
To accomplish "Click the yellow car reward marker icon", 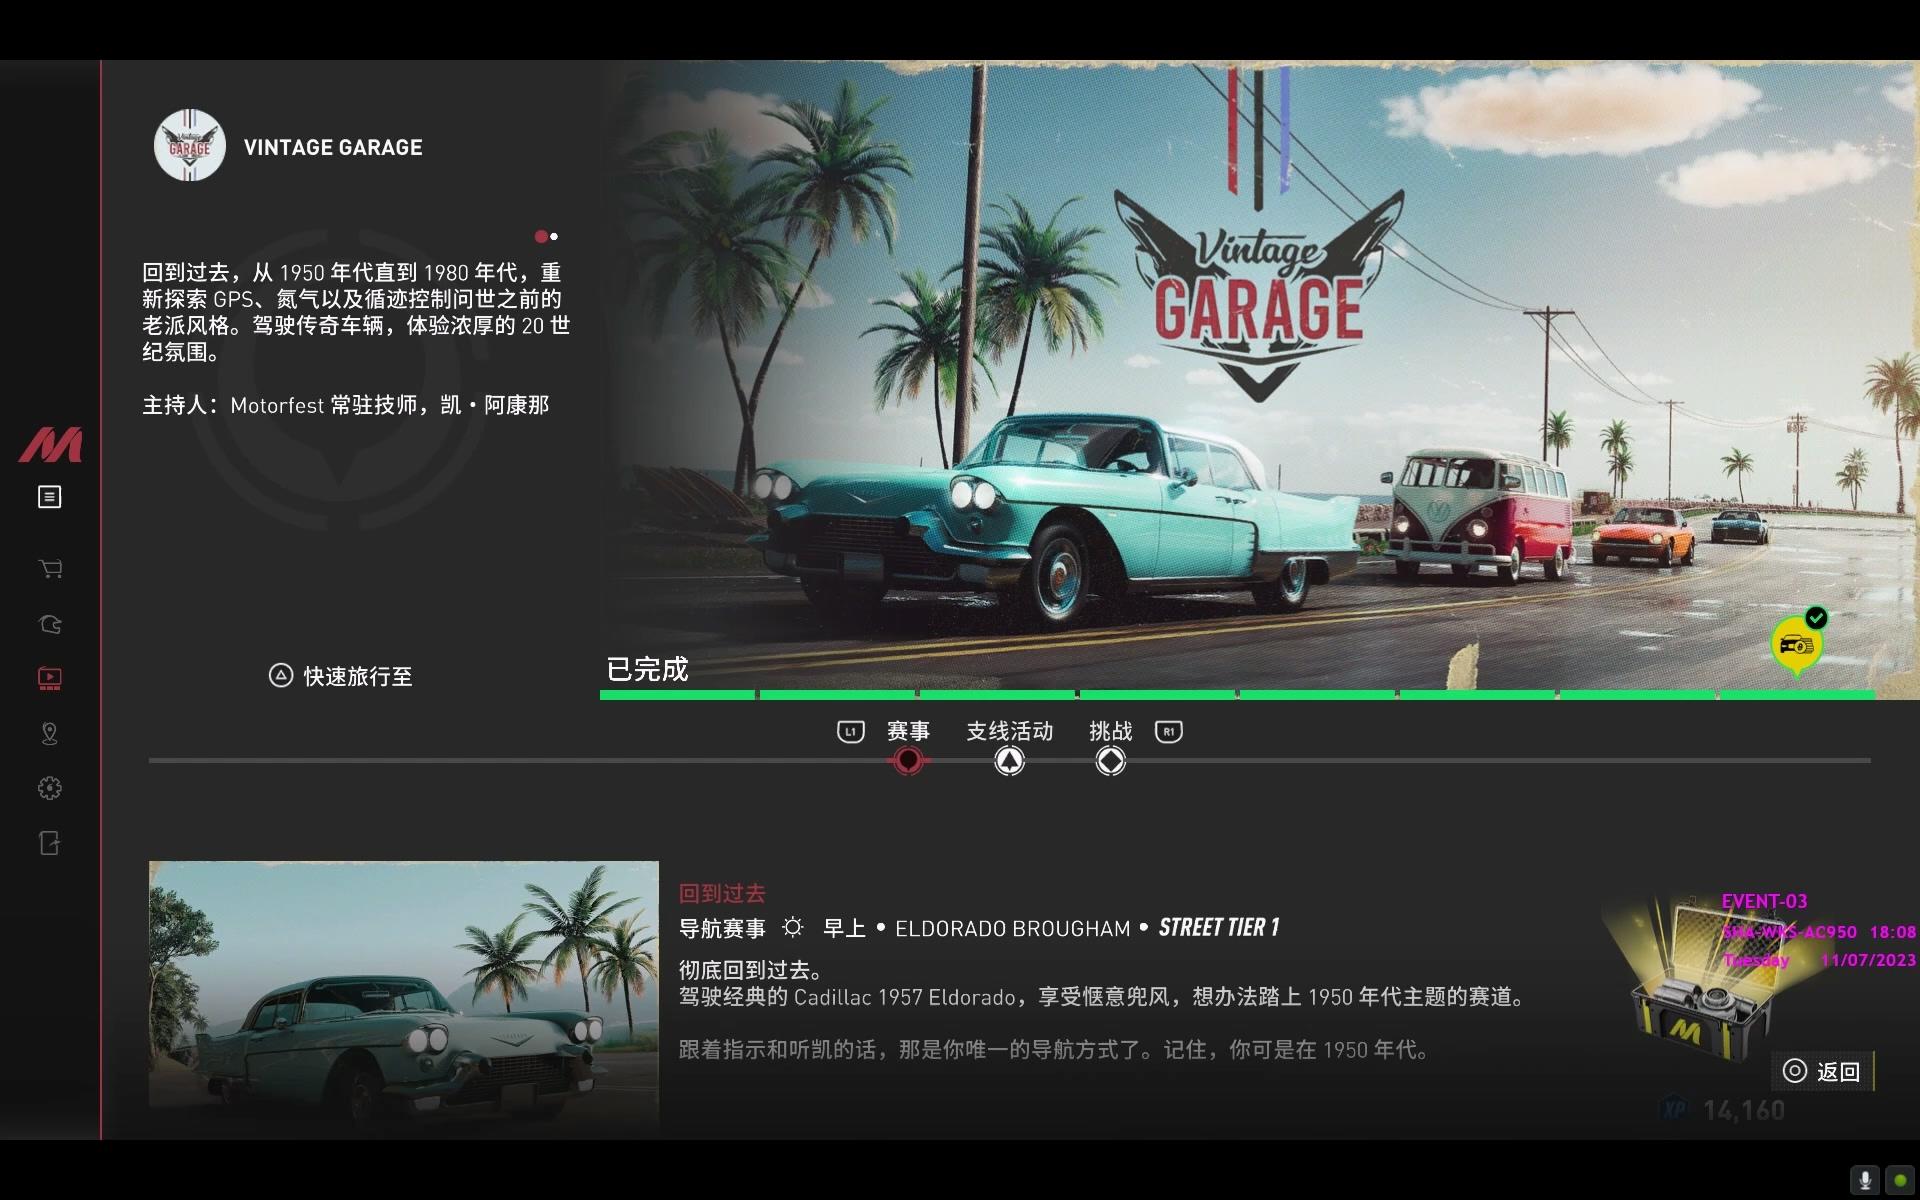I will point(1797,645).
